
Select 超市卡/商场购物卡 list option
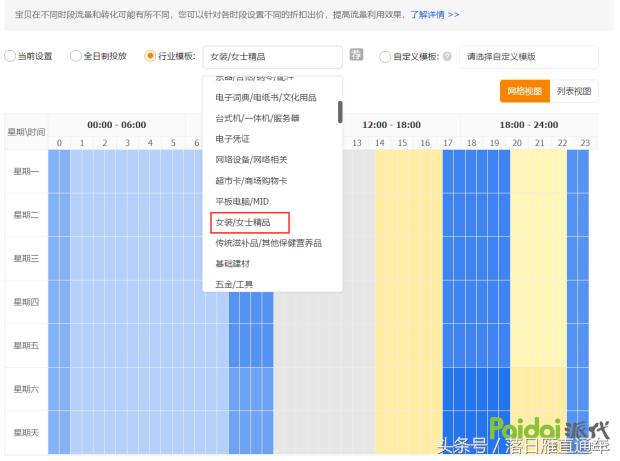pos(251,181)
